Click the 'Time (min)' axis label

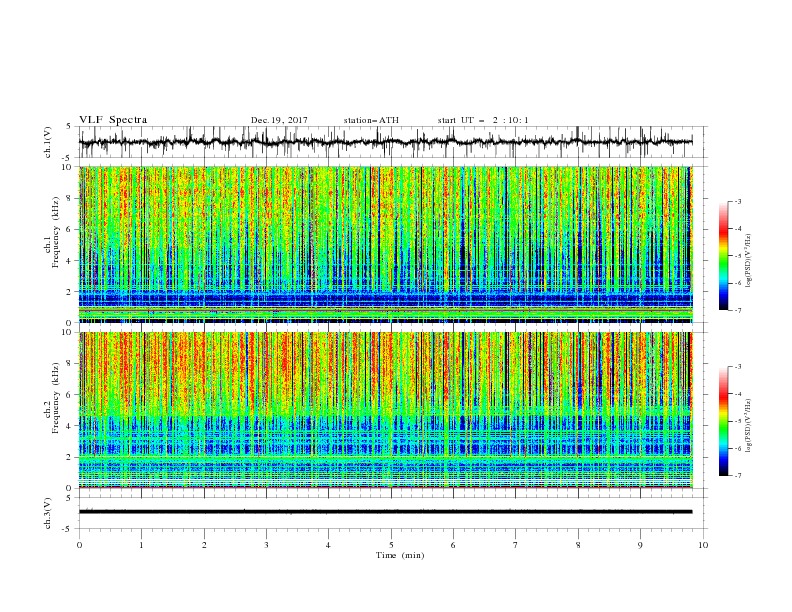tap(400, 555)
